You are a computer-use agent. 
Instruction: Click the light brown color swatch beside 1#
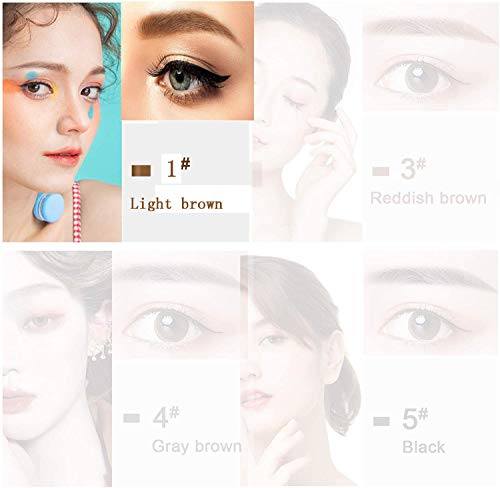[x=141, y=170]
